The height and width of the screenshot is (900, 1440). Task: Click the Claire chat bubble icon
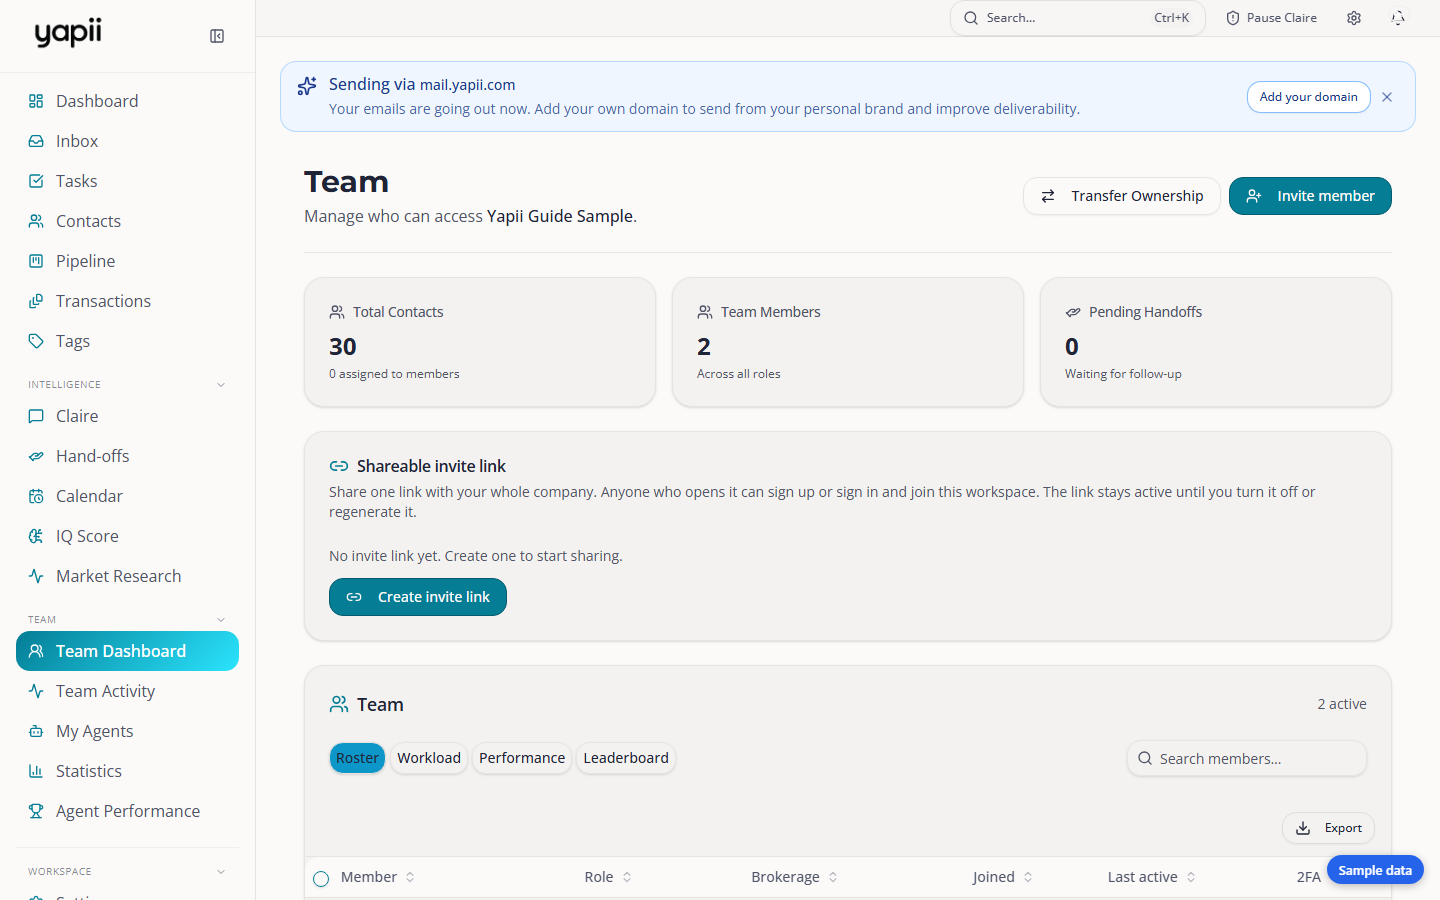[x=36, y=416]
